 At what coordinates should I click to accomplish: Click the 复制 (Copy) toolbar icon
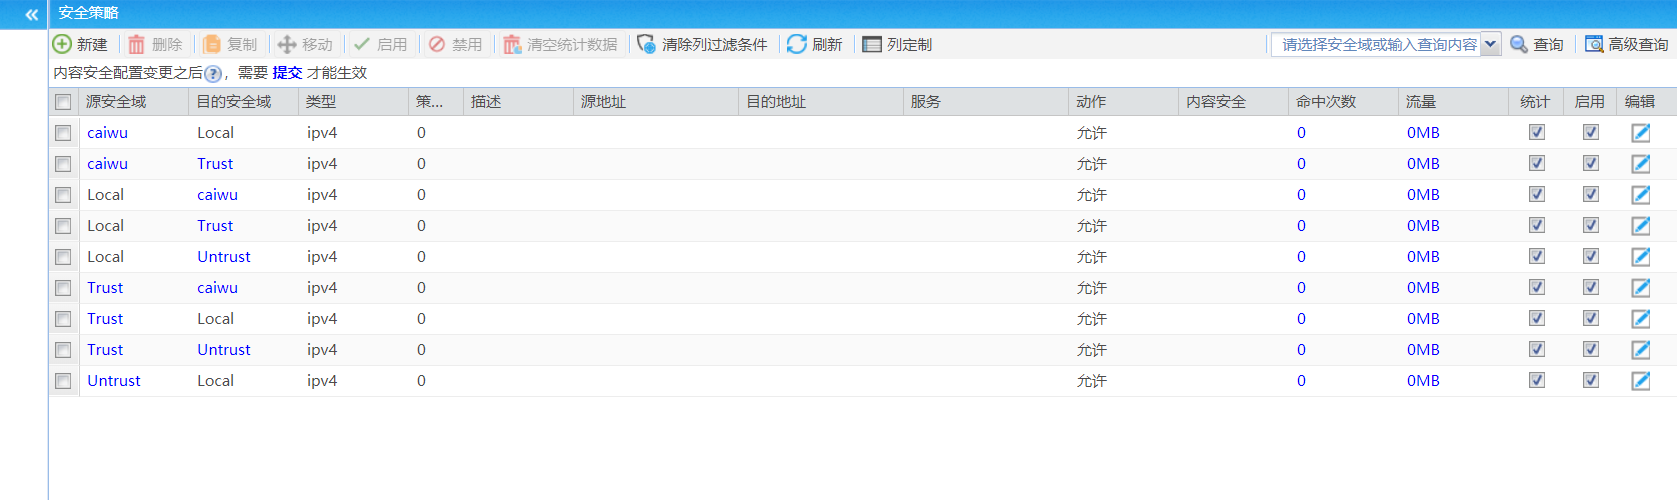click(x=211, y=44)
